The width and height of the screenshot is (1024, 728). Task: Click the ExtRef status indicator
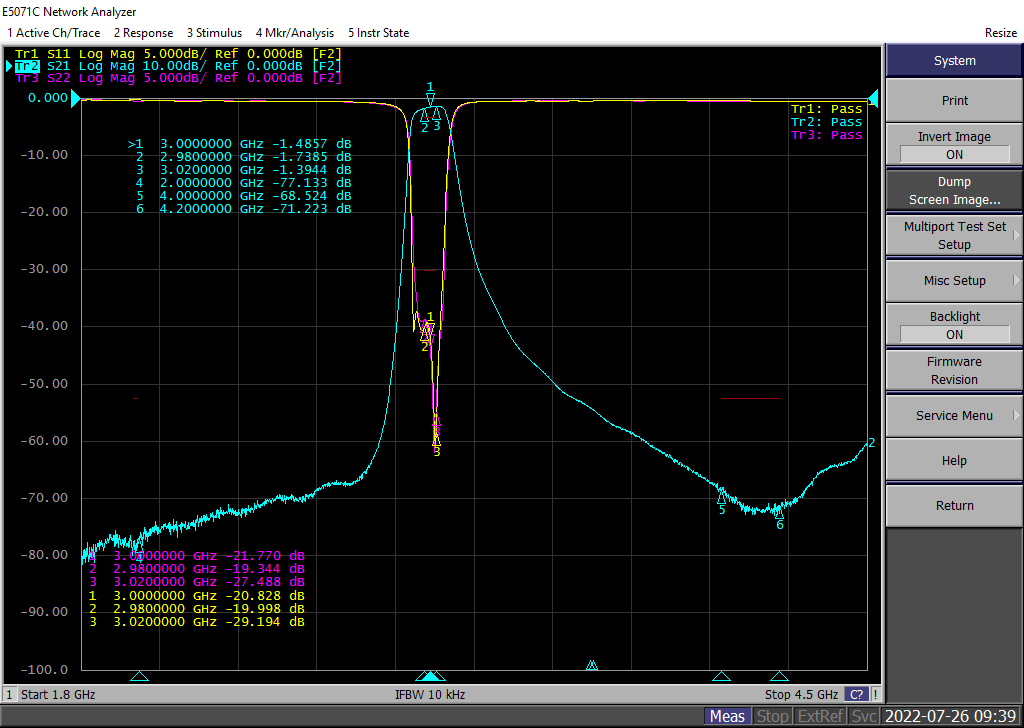point(821,716)
